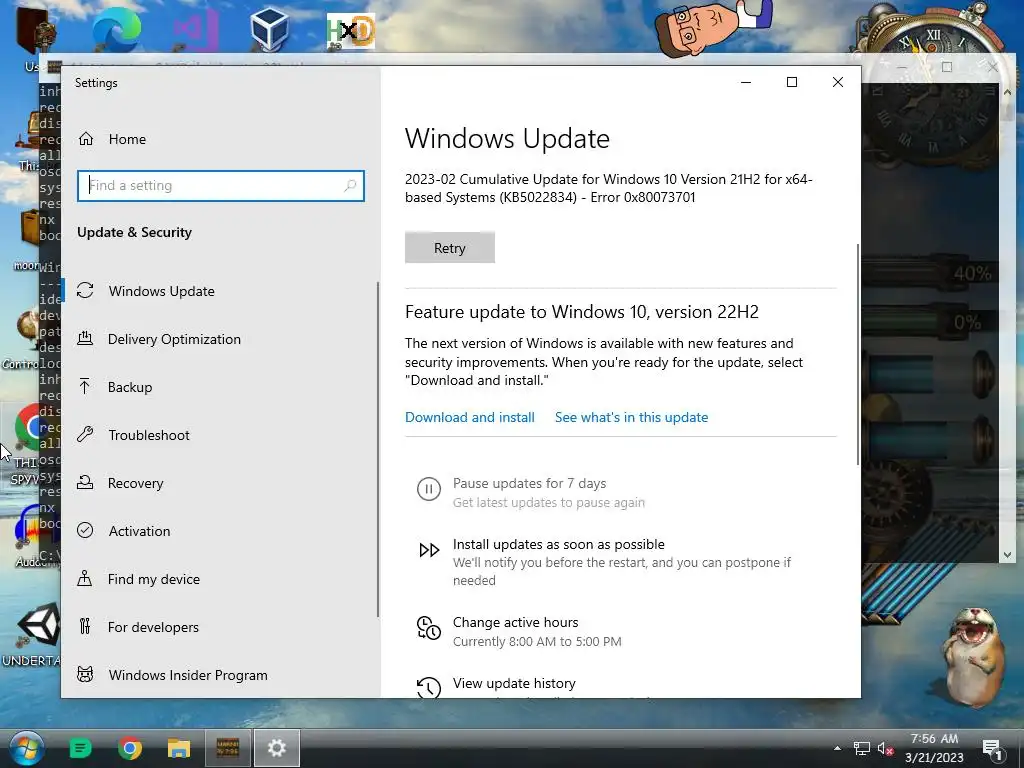Click the update history clock icon
Image resolution: width=1024 pixels, height=768 pixels.
coord(429,687)
